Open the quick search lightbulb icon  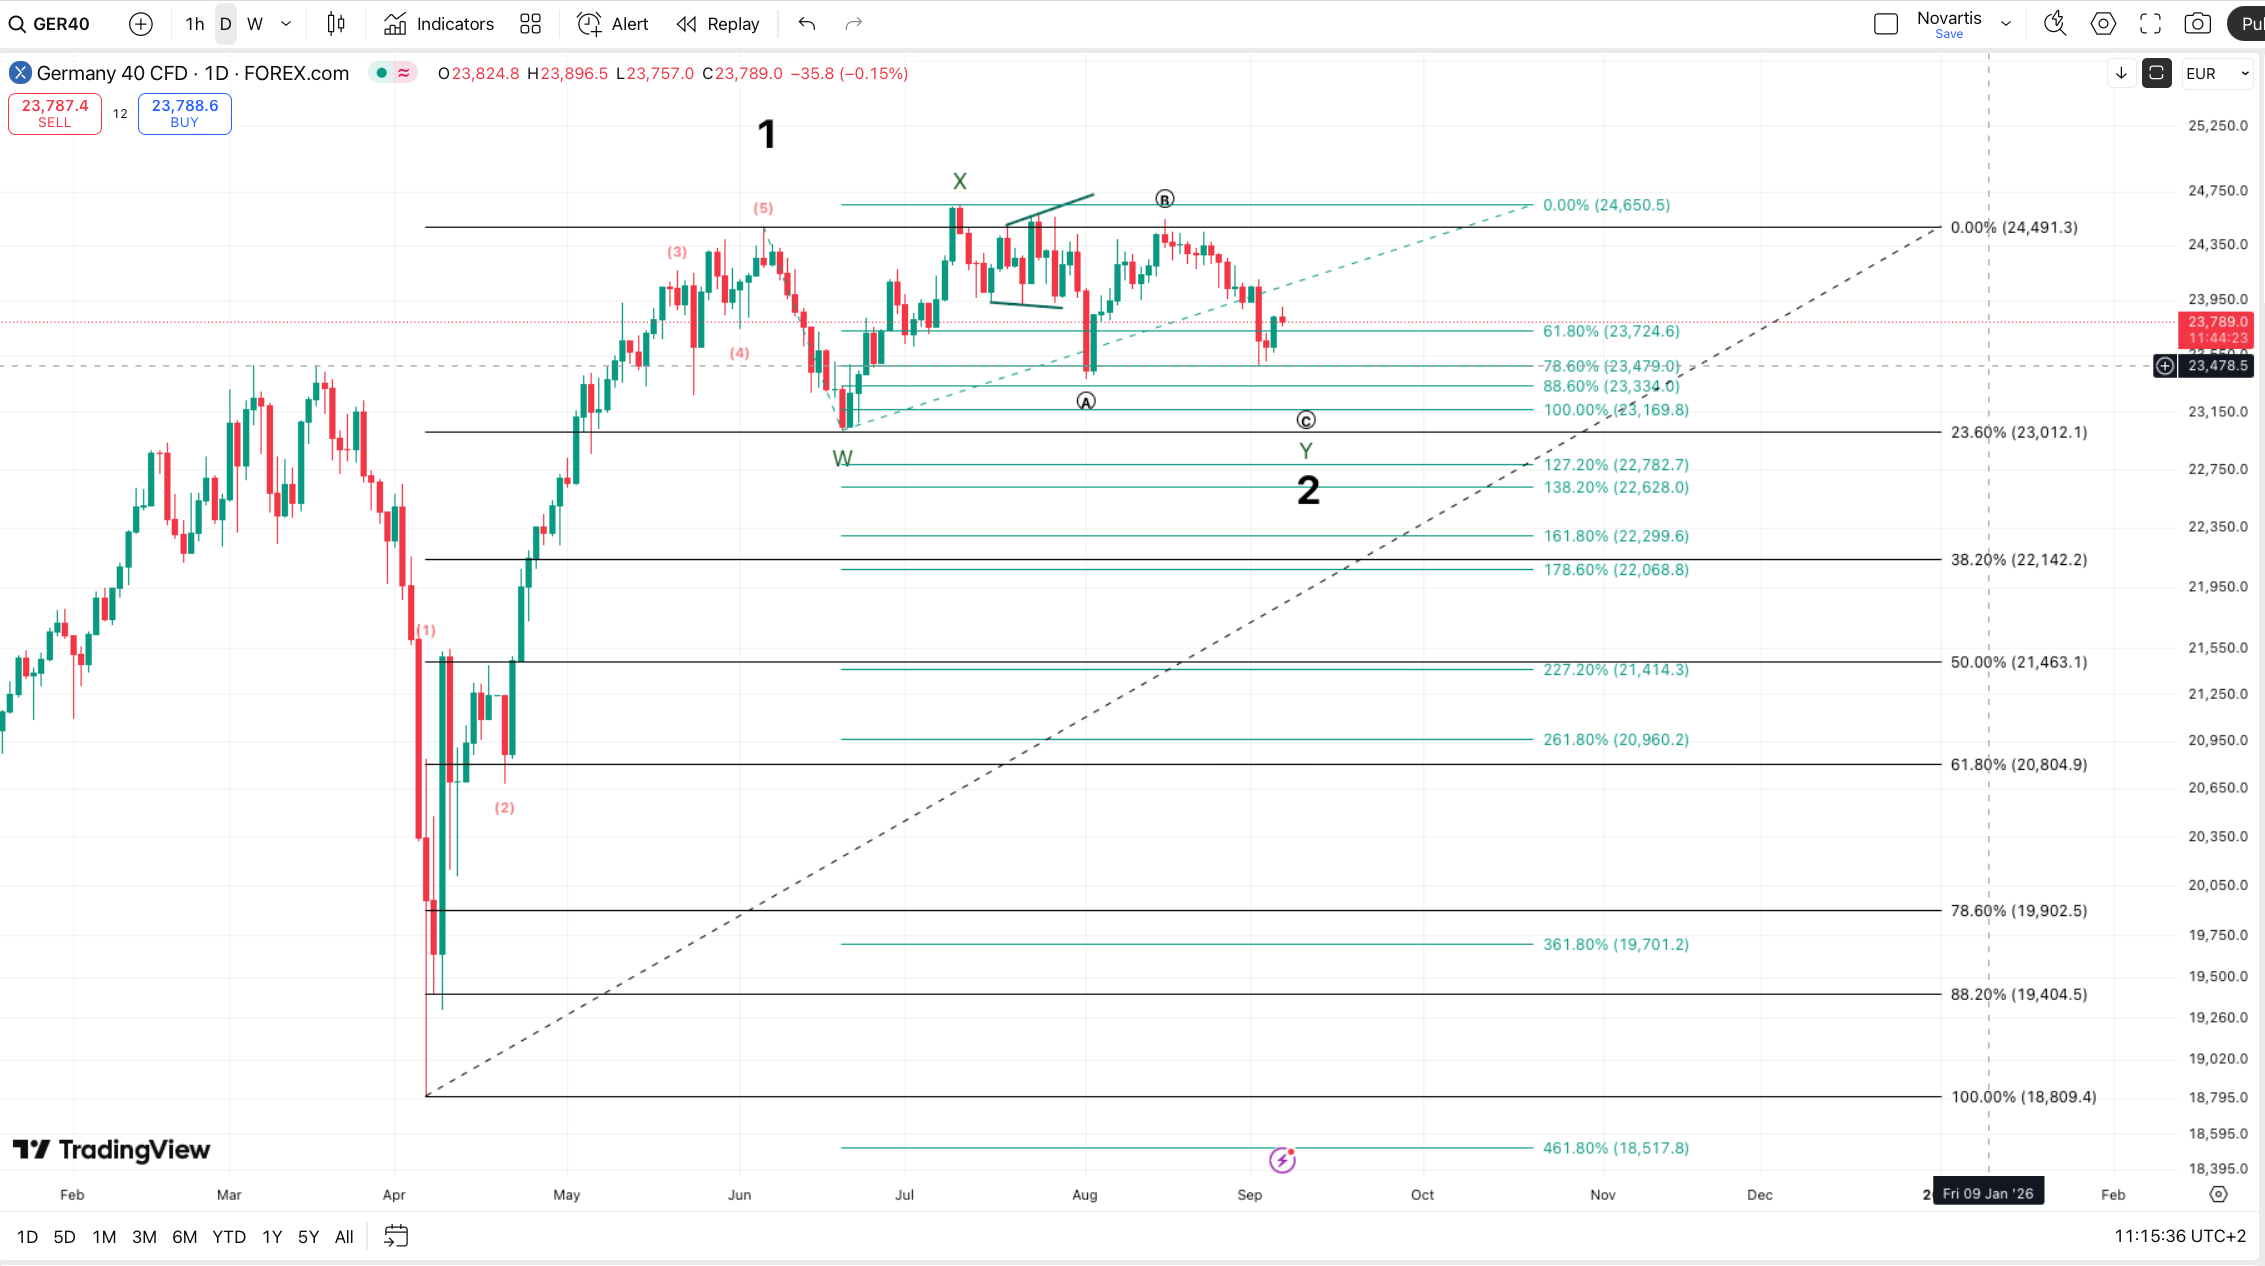[2055, 24]
